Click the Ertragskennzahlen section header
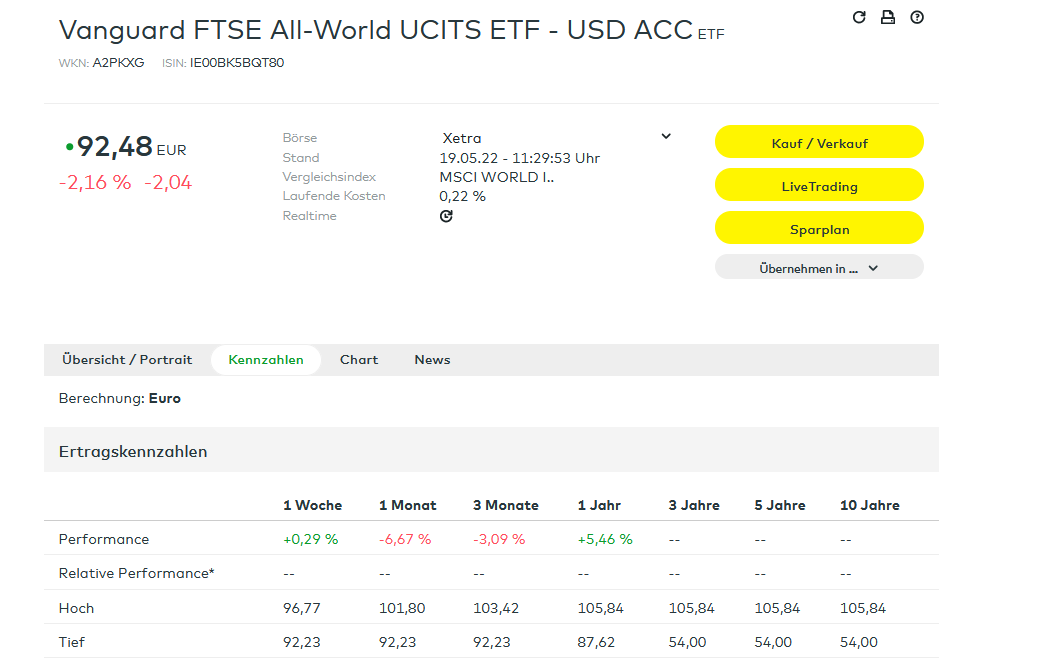 click(x=133, y=452)
